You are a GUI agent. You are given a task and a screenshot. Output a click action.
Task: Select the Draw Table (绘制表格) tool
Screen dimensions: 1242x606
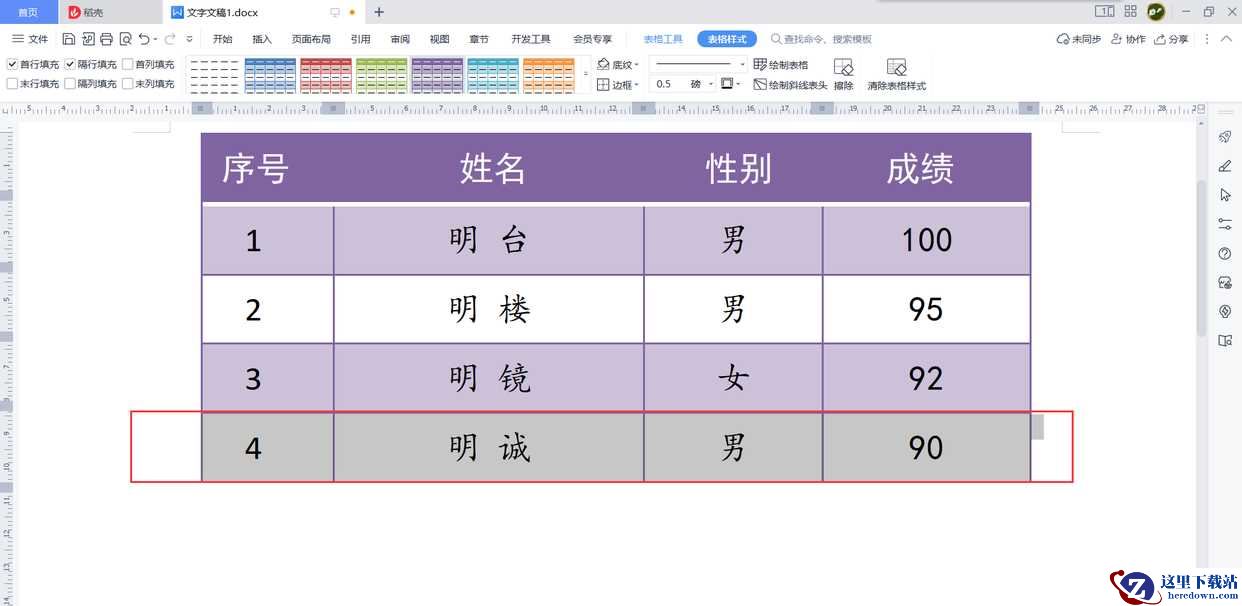click(x=781, y=65)
